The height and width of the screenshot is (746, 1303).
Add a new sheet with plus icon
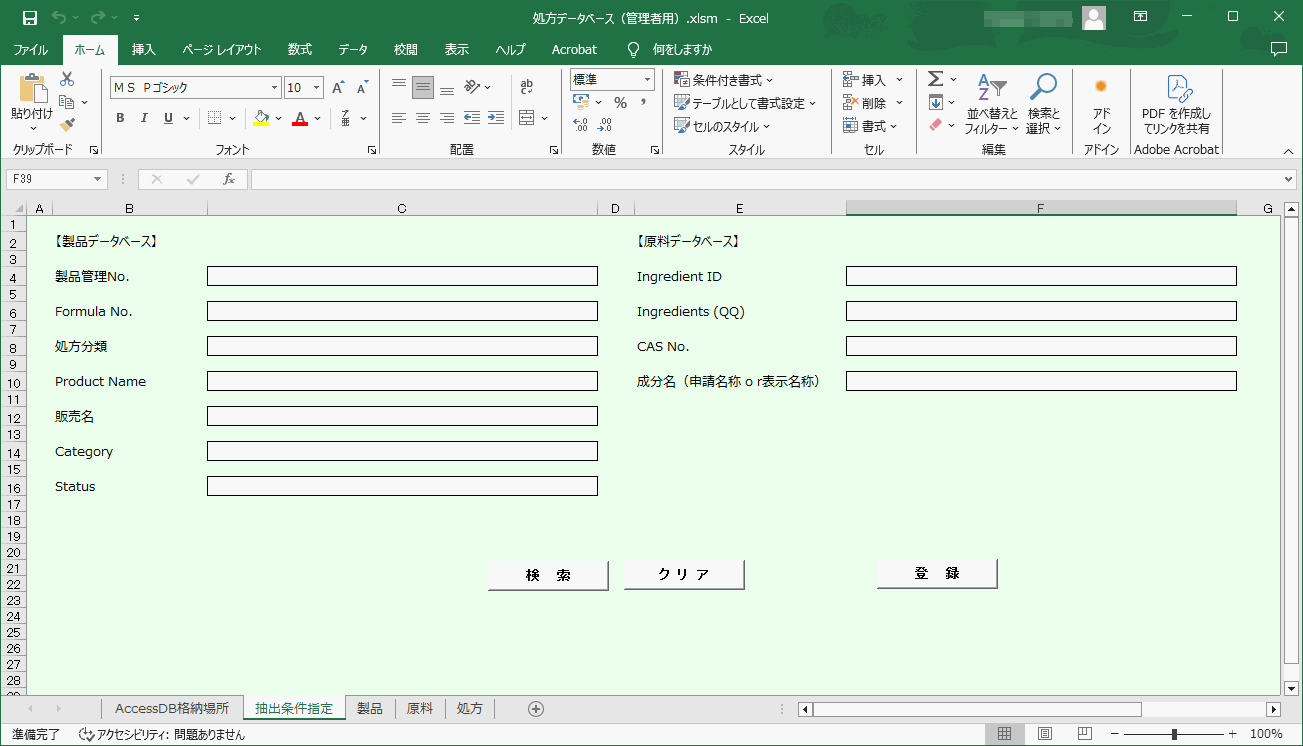(536, 709)
